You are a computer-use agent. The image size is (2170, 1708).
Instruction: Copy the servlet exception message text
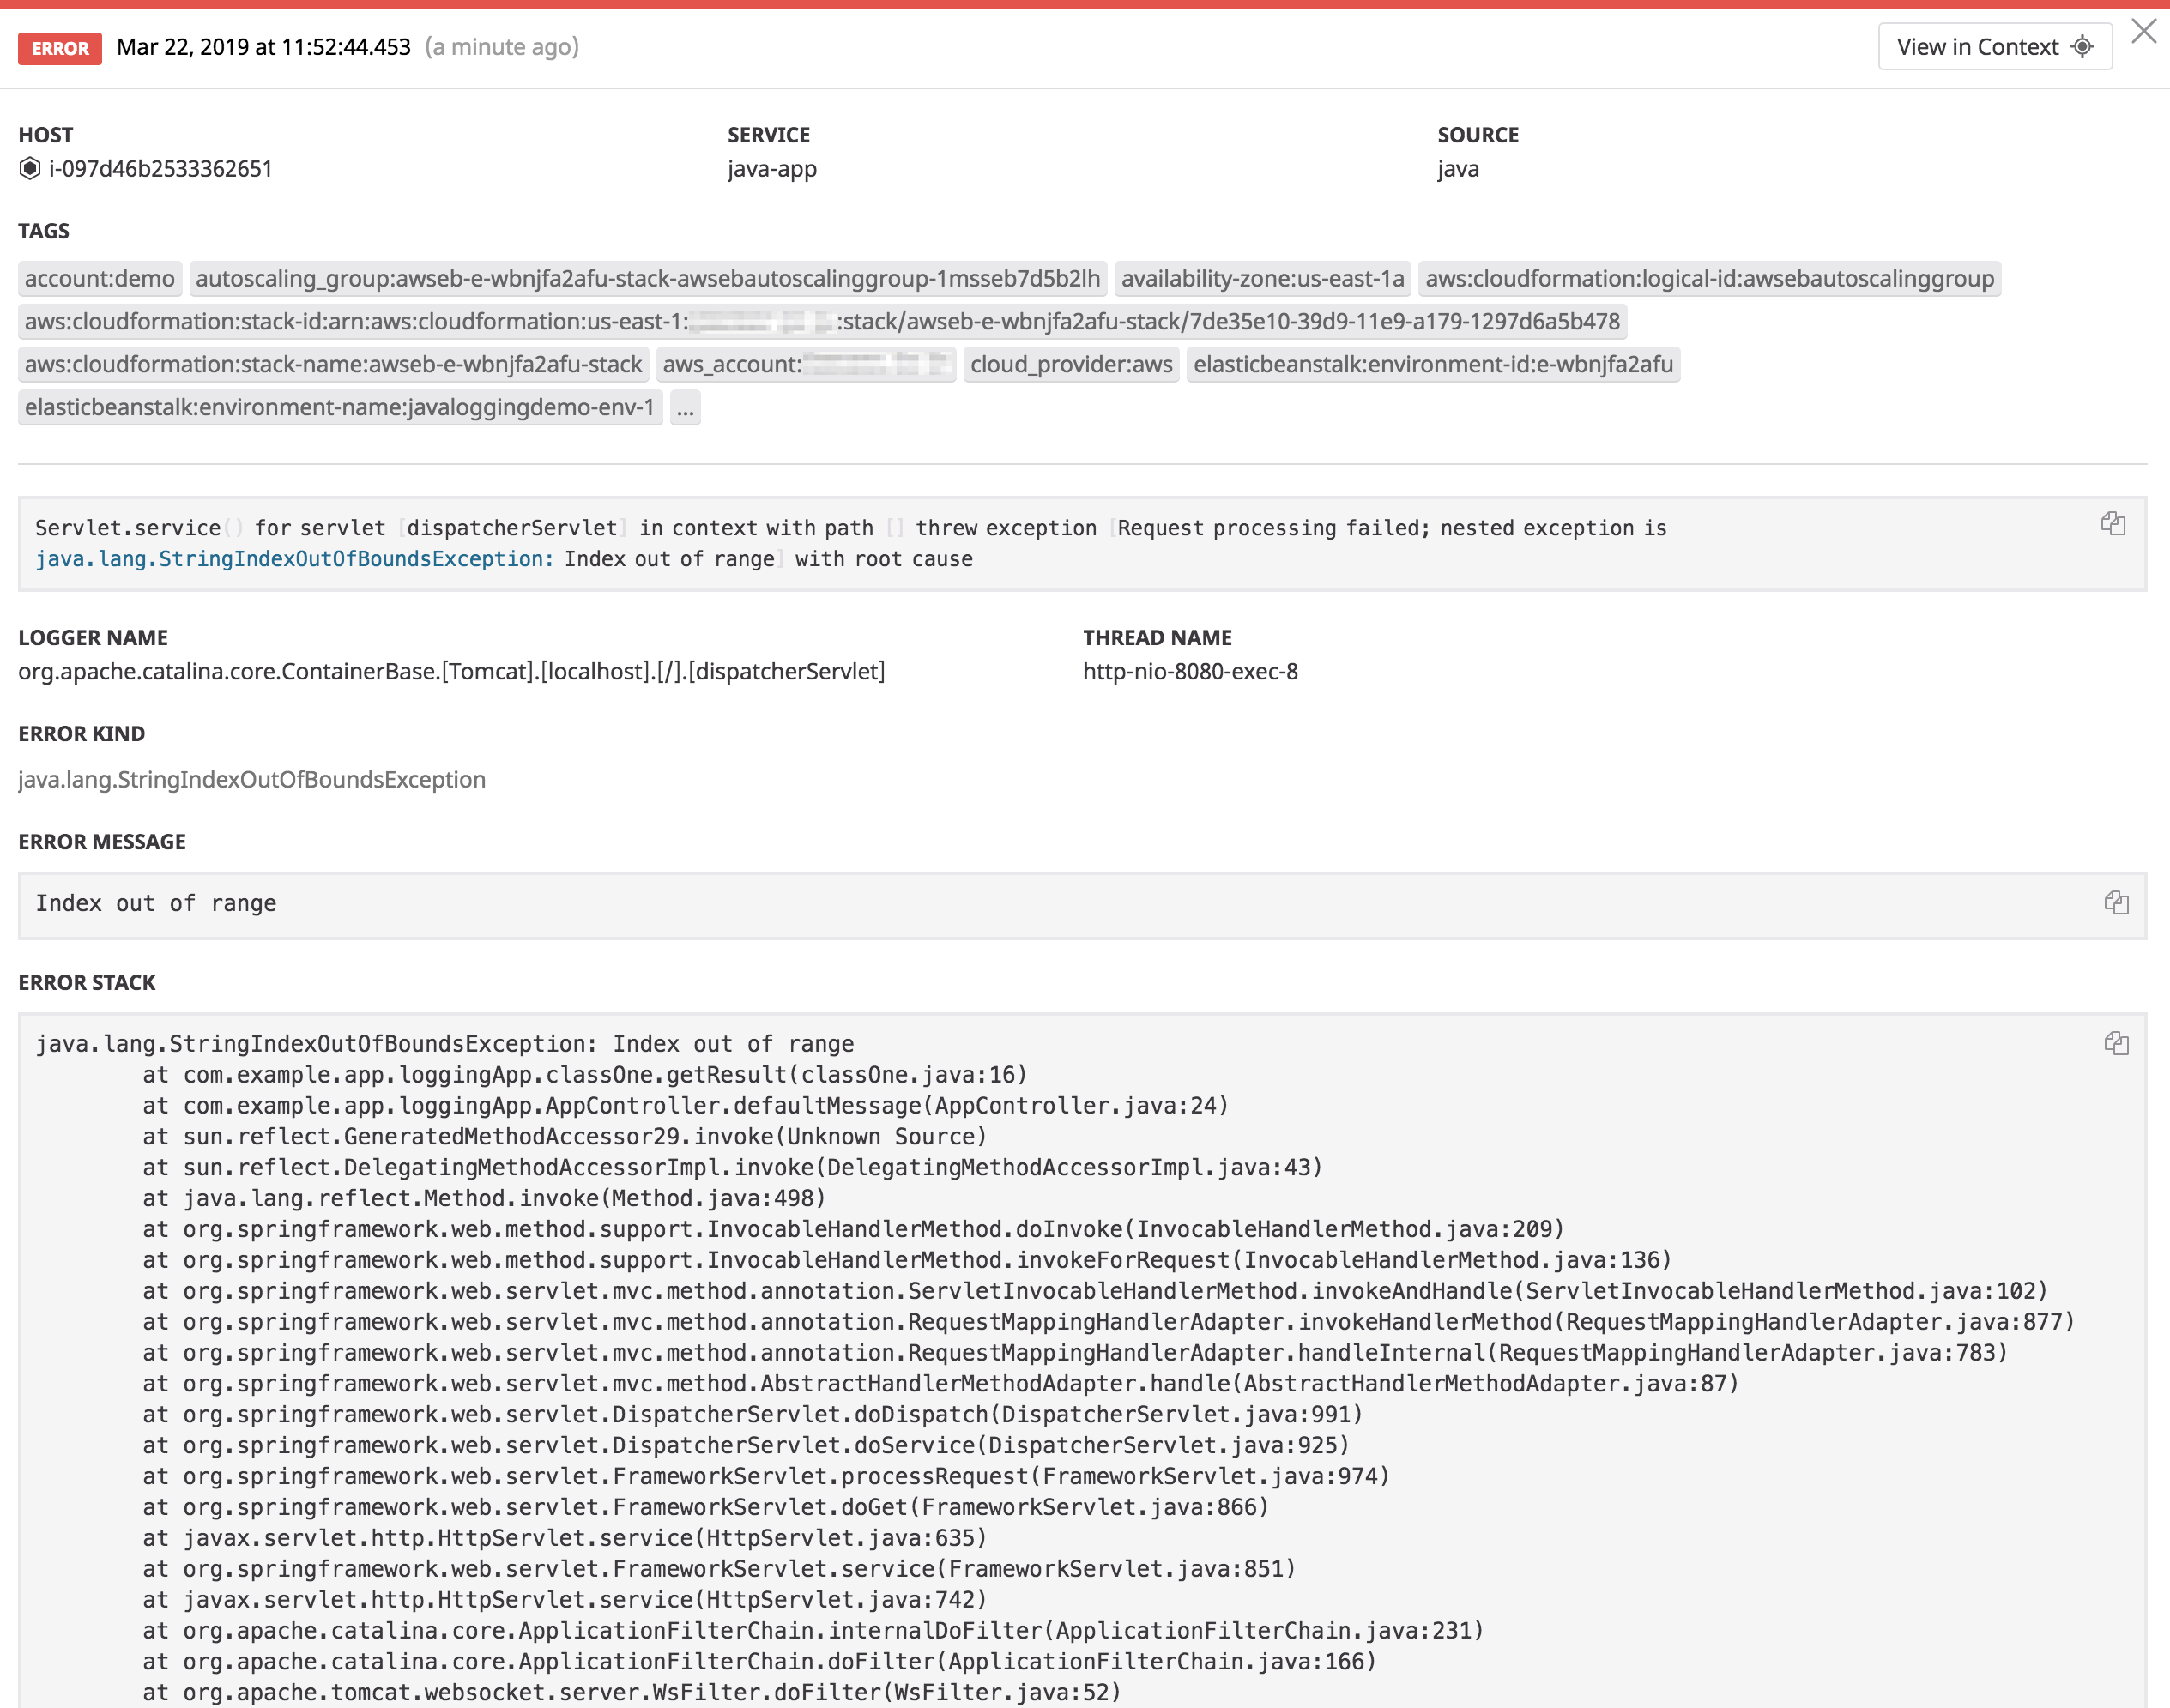coord(2115,524)
